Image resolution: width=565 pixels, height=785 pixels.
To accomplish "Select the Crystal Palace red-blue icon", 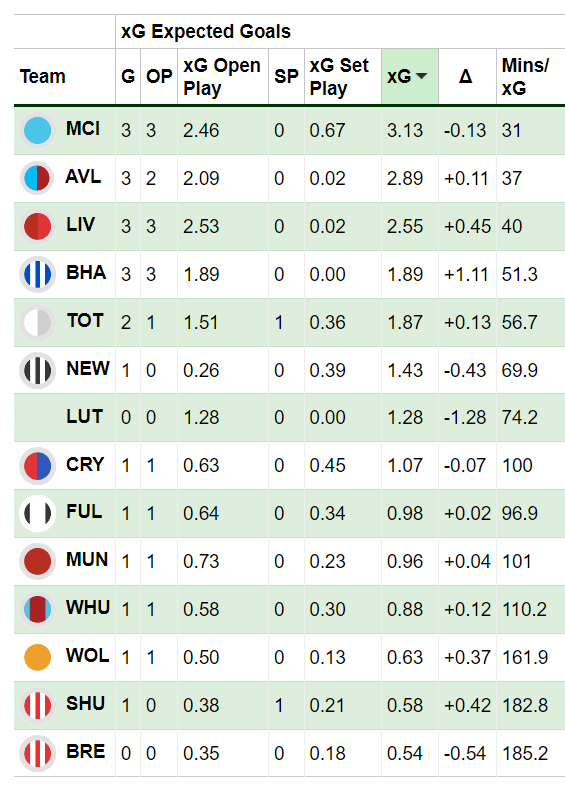I will 38,466.
